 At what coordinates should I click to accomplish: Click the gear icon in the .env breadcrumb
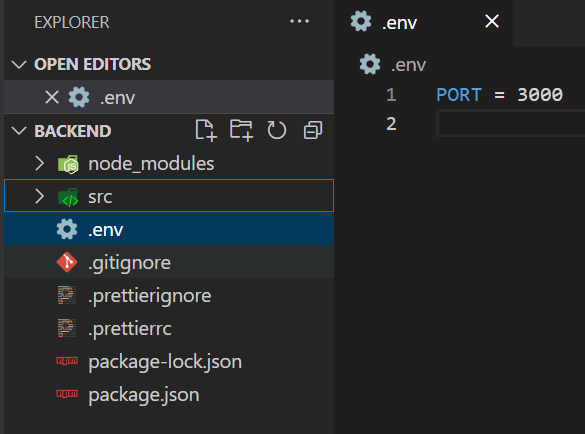tap(370, 64)
